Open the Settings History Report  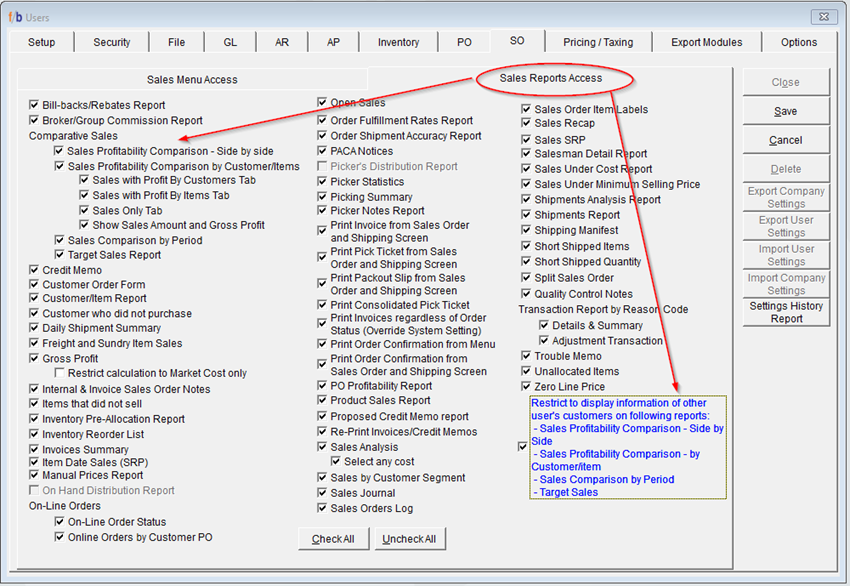(785, 312)
